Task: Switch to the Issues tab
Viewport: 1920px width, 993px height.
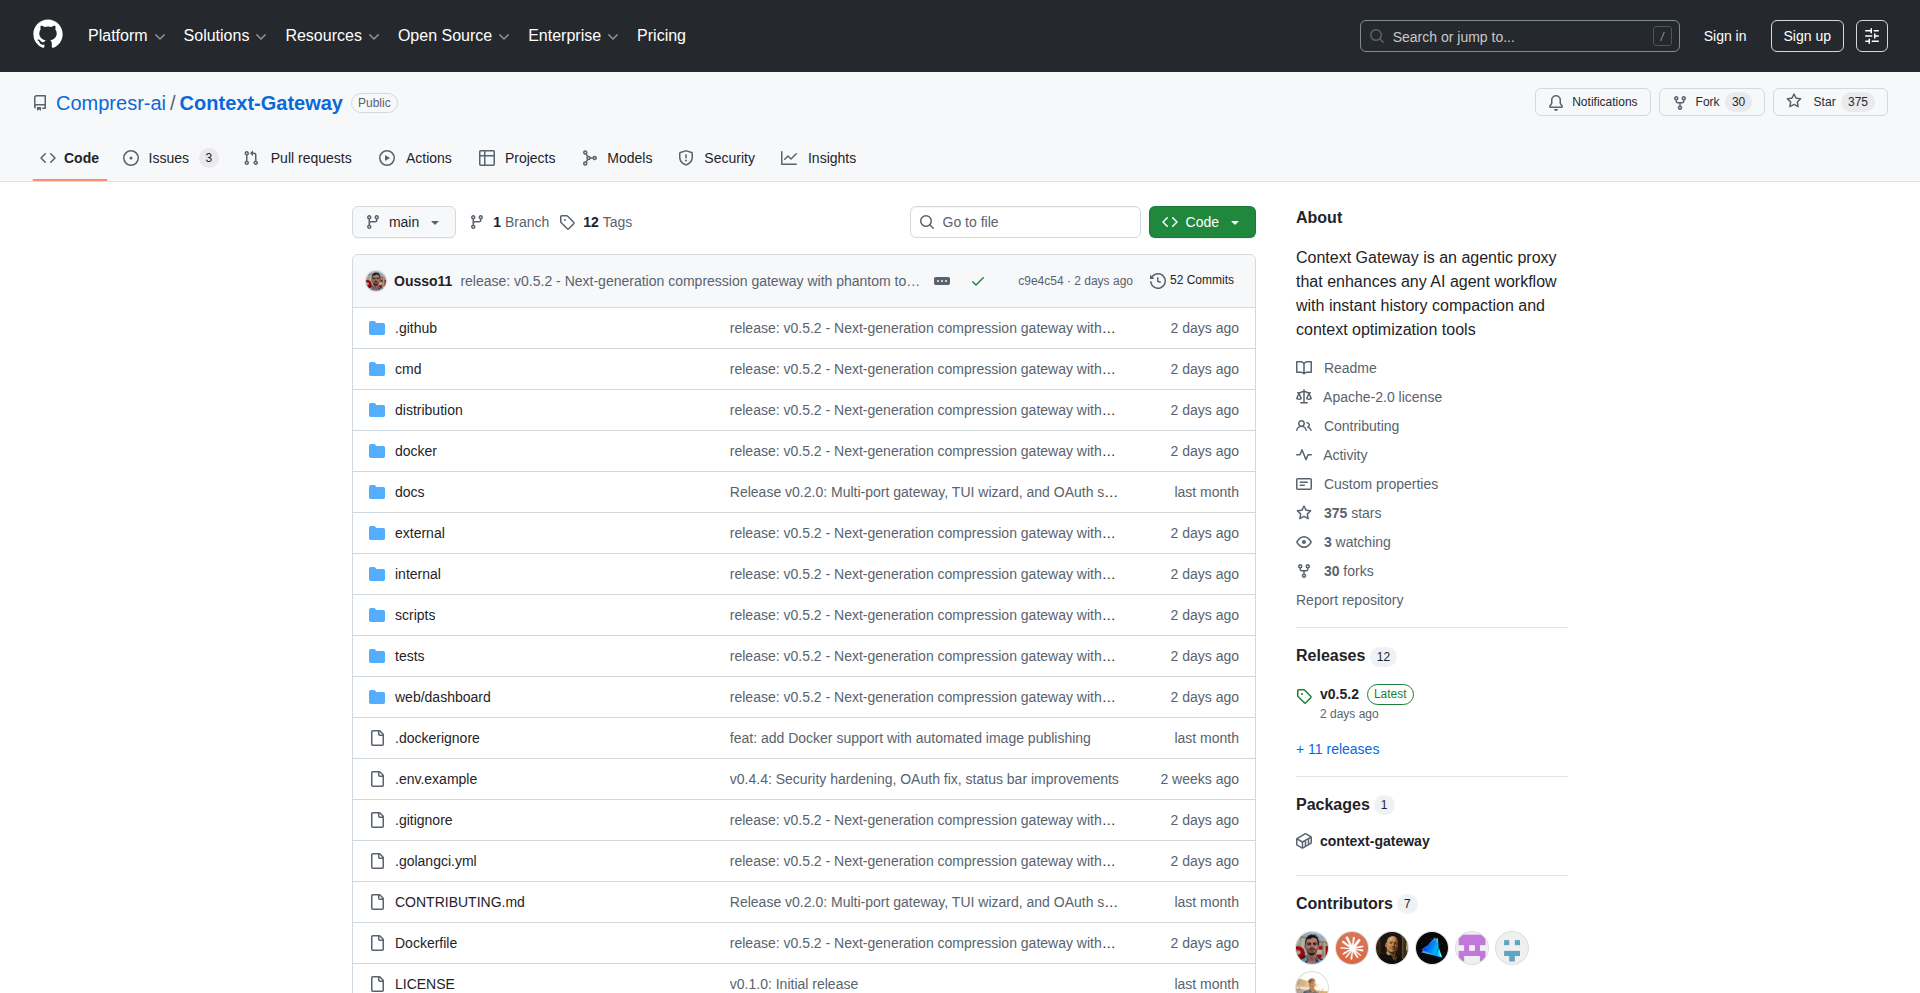Action: 169,158
